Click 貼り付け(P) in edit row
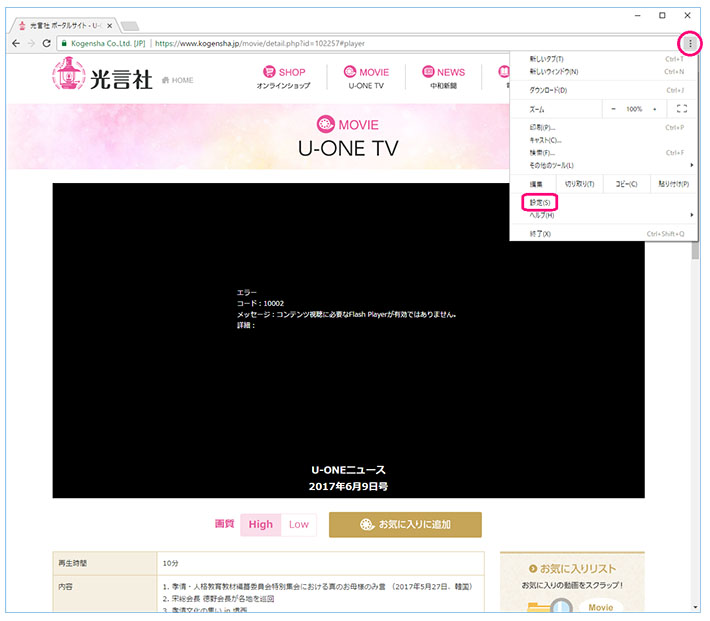 tap(673, 184)
